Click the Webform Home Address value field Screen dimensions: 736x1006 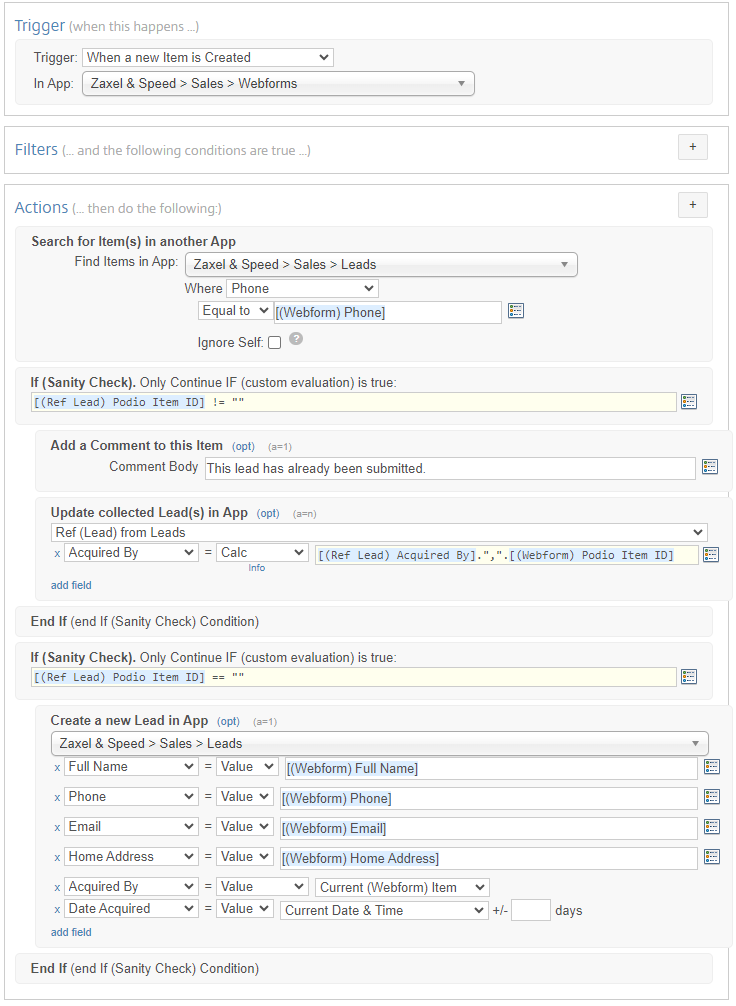489,858
